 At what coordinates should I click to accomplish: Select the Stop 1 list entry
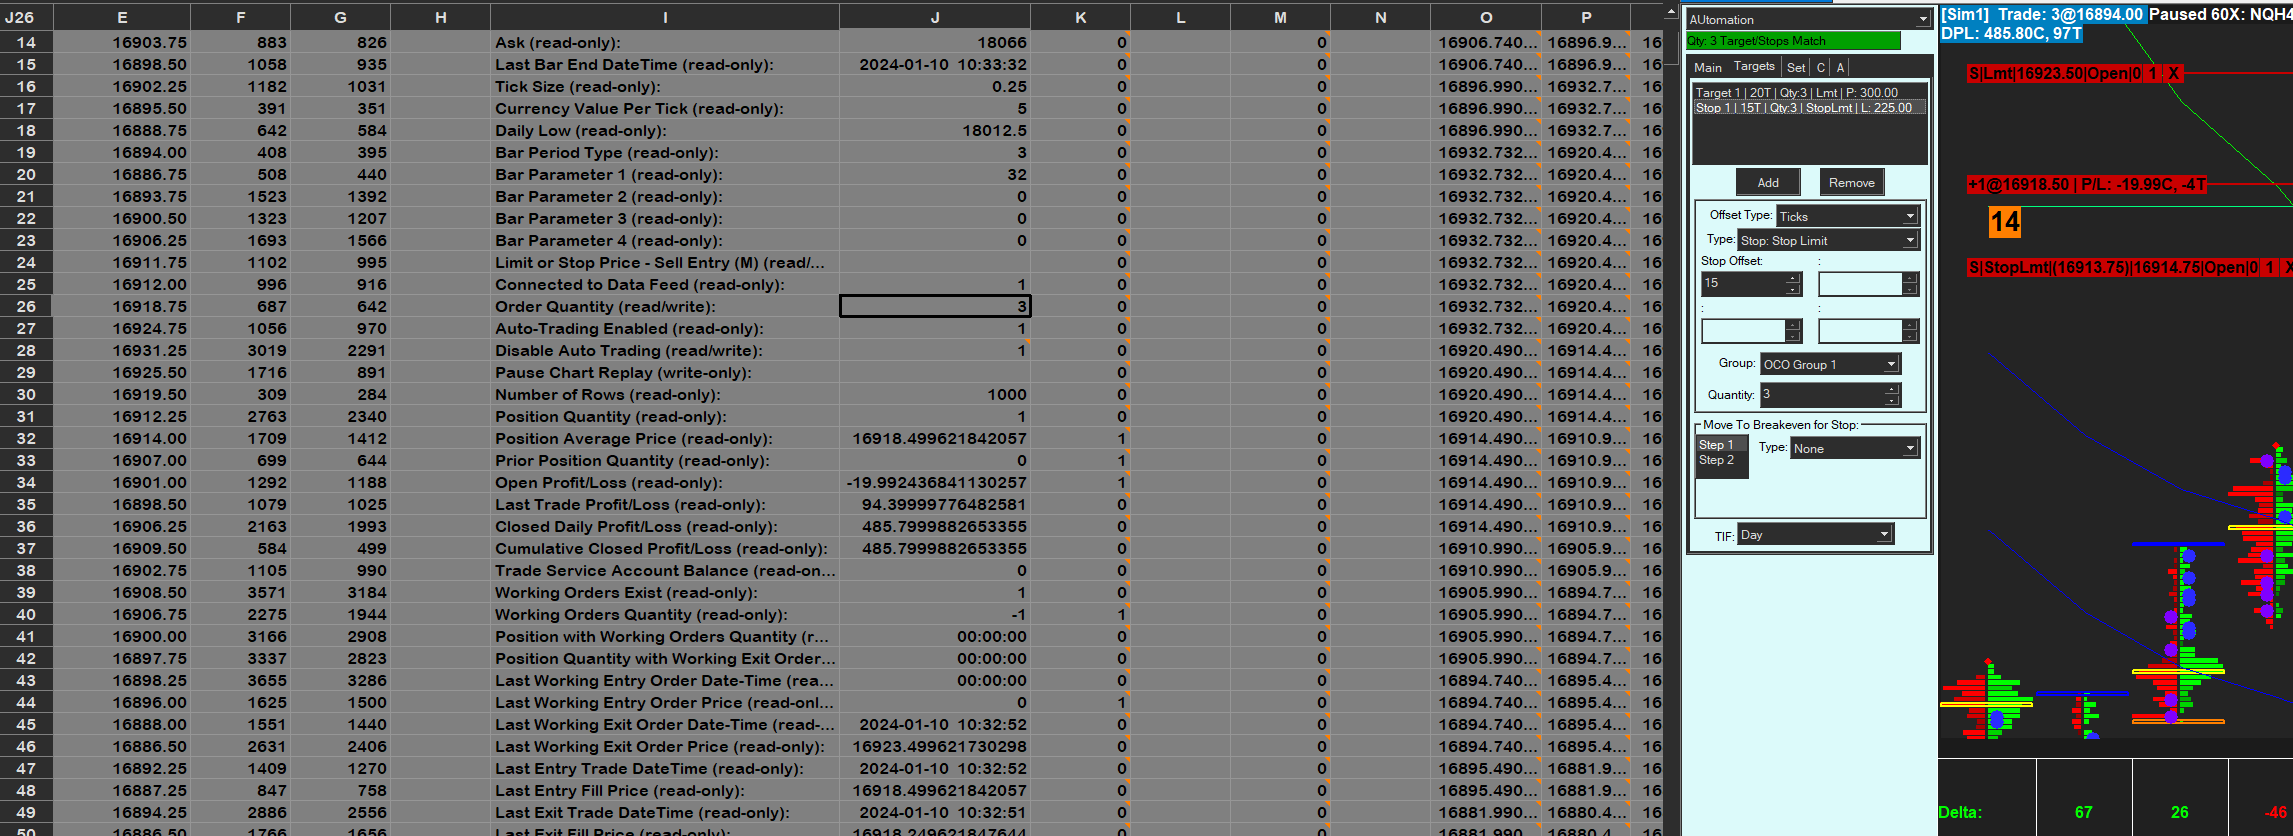pyautogui.click(x=1809, y=108)
